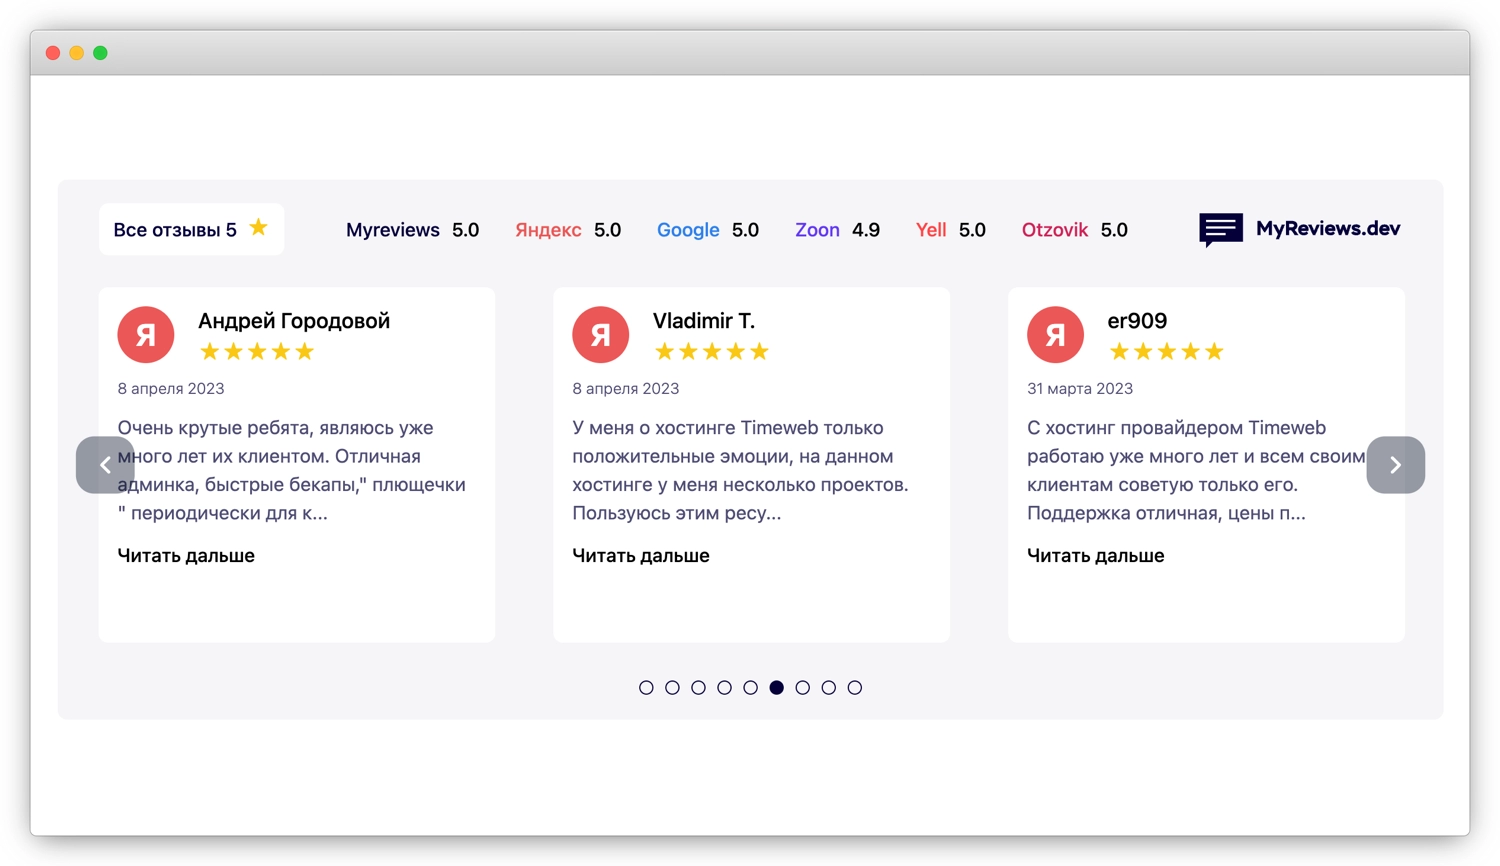This screenshot has width=1500, height=866.
Task: Click the gold star in Все отзывы
Action: click(258, 228)
